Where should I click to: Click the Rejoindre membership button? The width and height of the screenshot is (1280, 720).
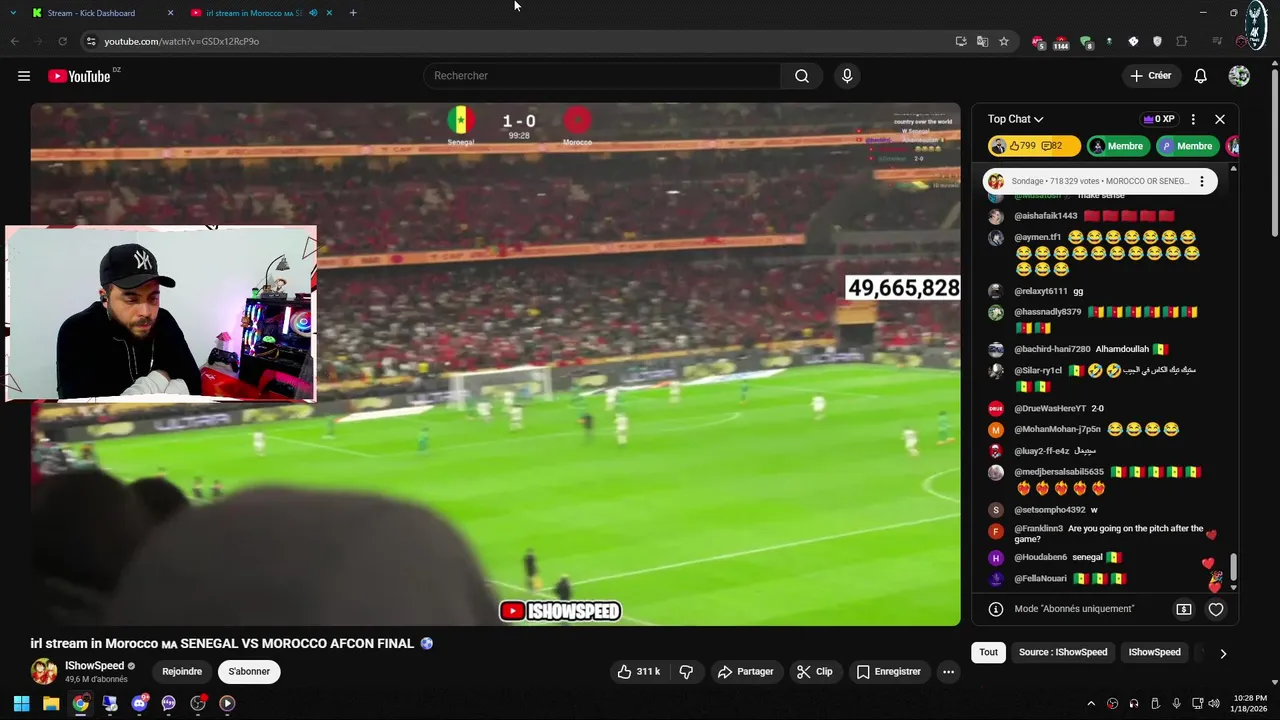[182, 672]
